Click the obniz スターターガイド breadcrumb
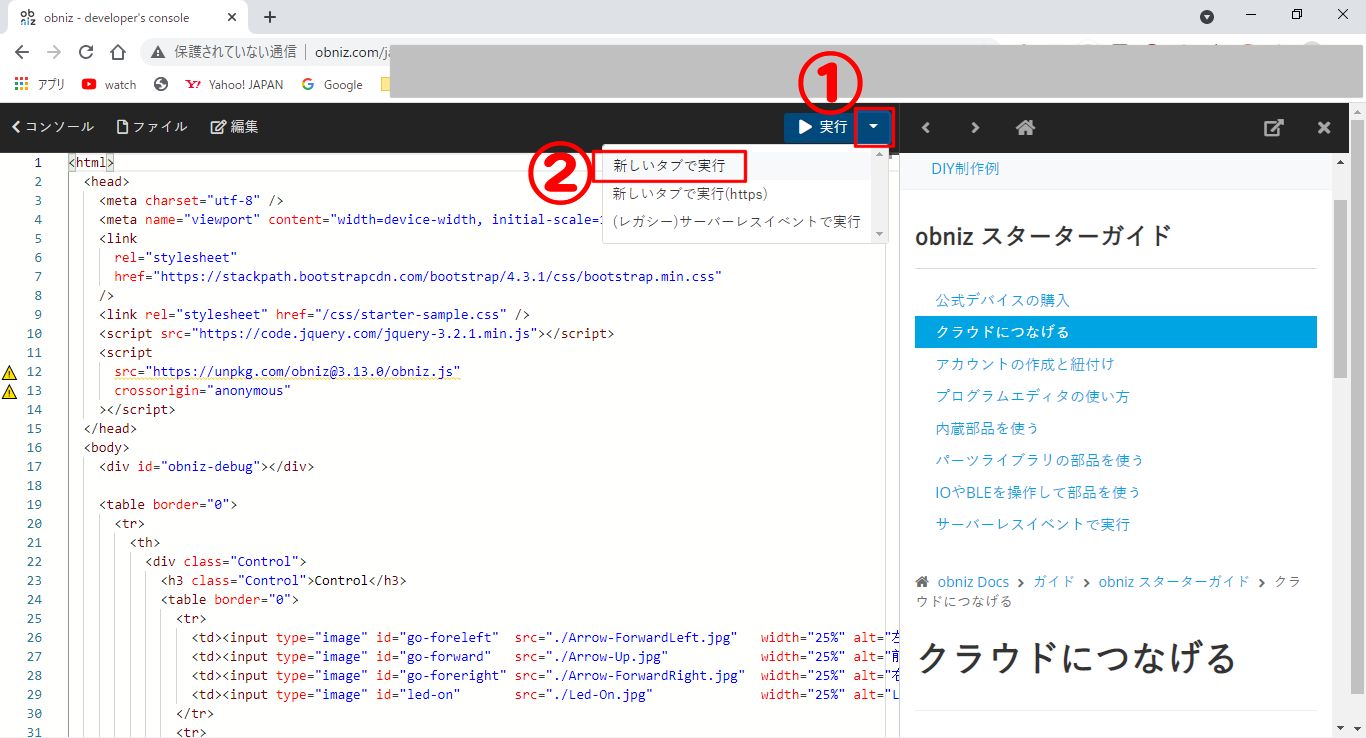The image size is (1366, 738). pyautogui.click(x=1174, y=581)
